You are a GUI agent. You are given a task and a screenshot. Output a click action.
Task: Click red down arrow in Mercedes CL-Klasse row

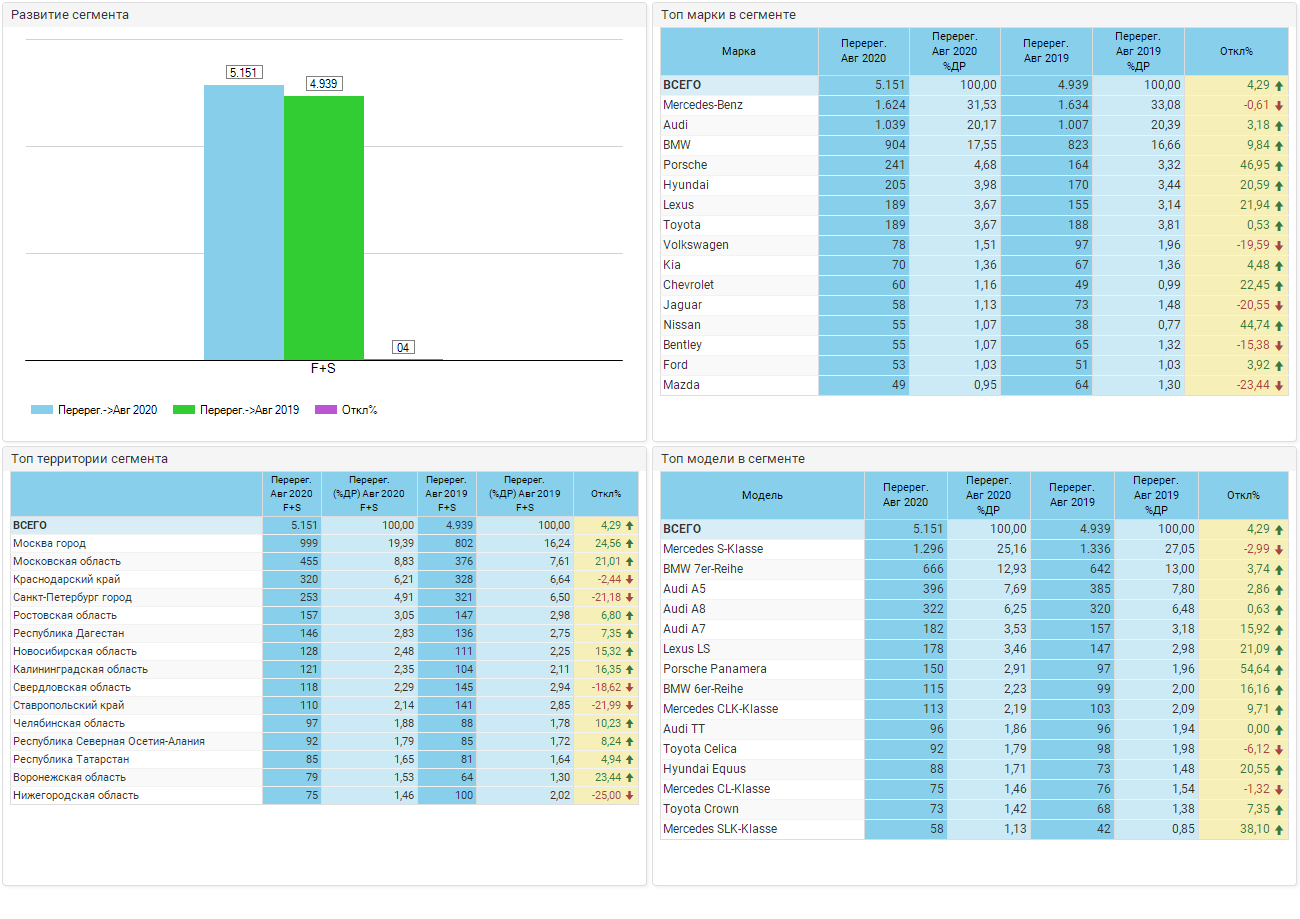coord(1279,789)
